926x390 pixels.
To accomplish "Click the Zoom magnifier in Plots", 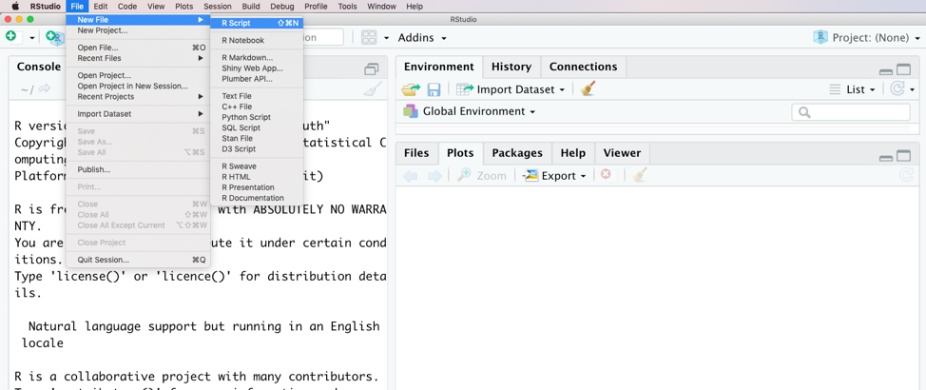I will point(464,175).
